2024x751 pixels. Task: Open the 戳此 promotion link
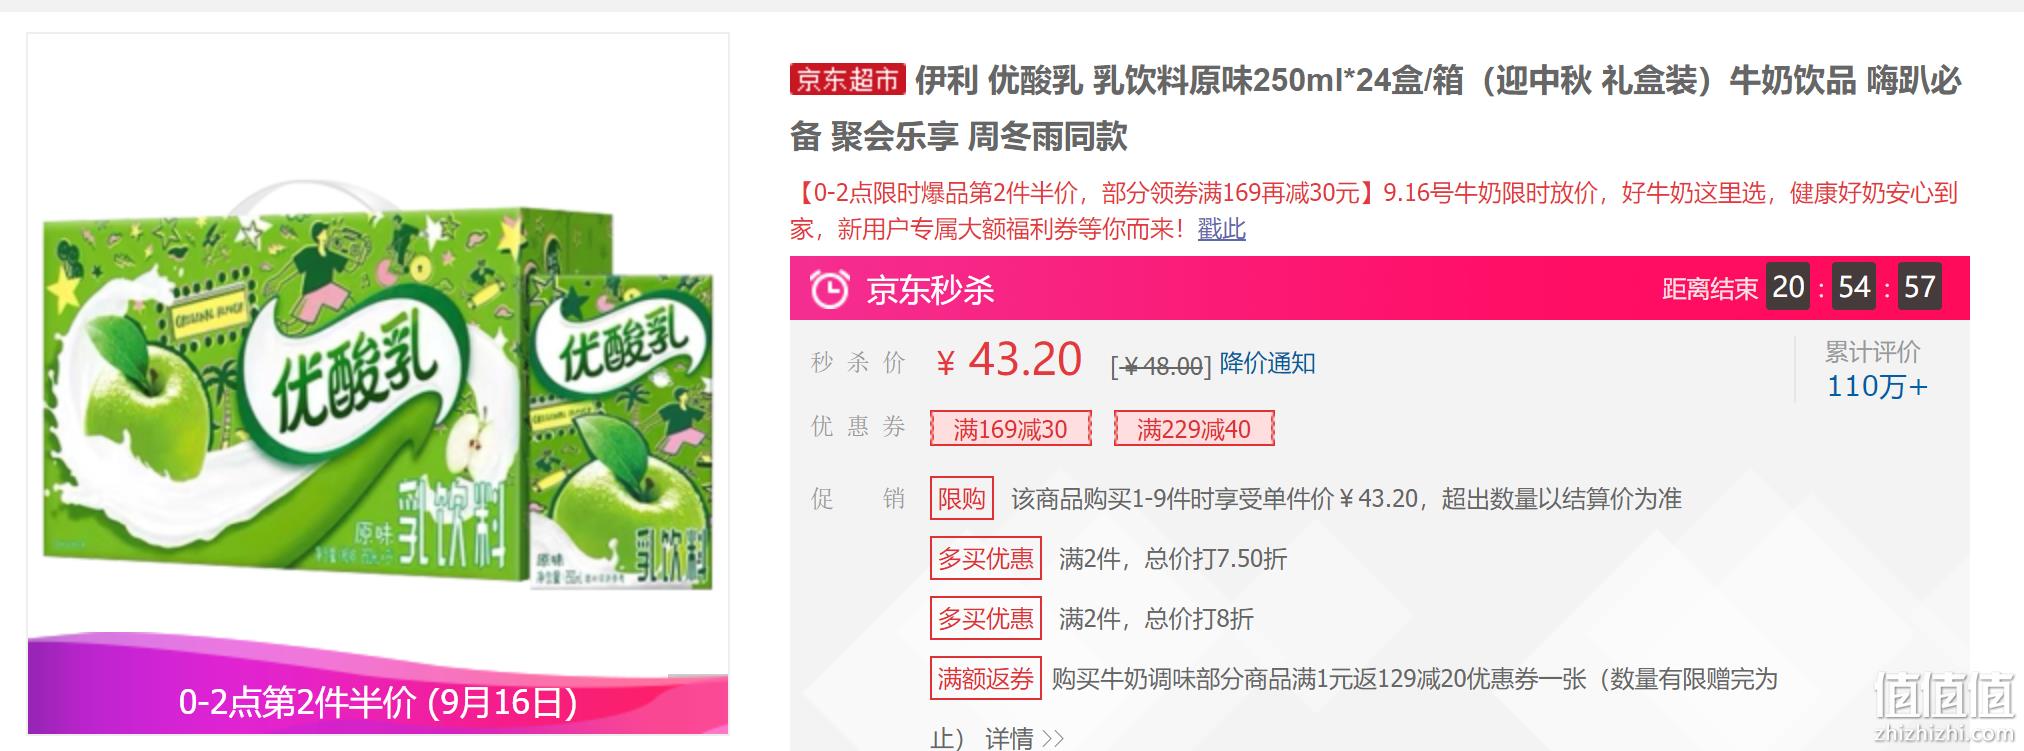pyautogui.click(x=1221, y=229)
